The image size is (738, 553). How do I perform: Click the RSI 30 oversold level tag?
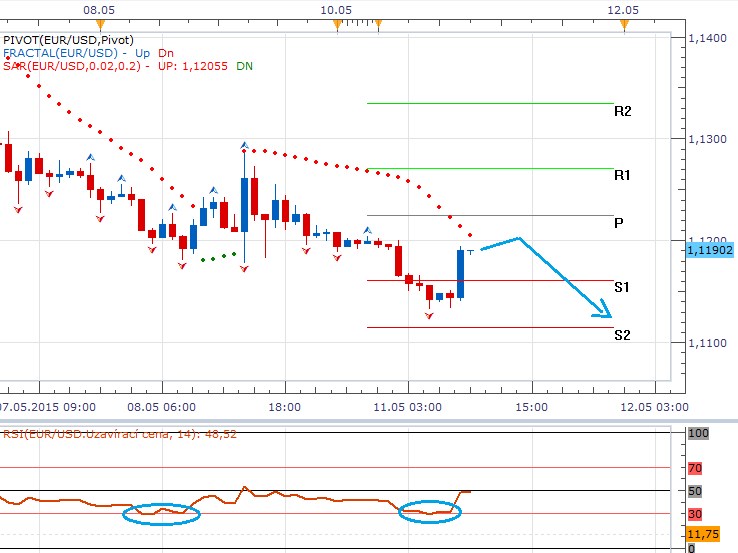tap(696, 514)
